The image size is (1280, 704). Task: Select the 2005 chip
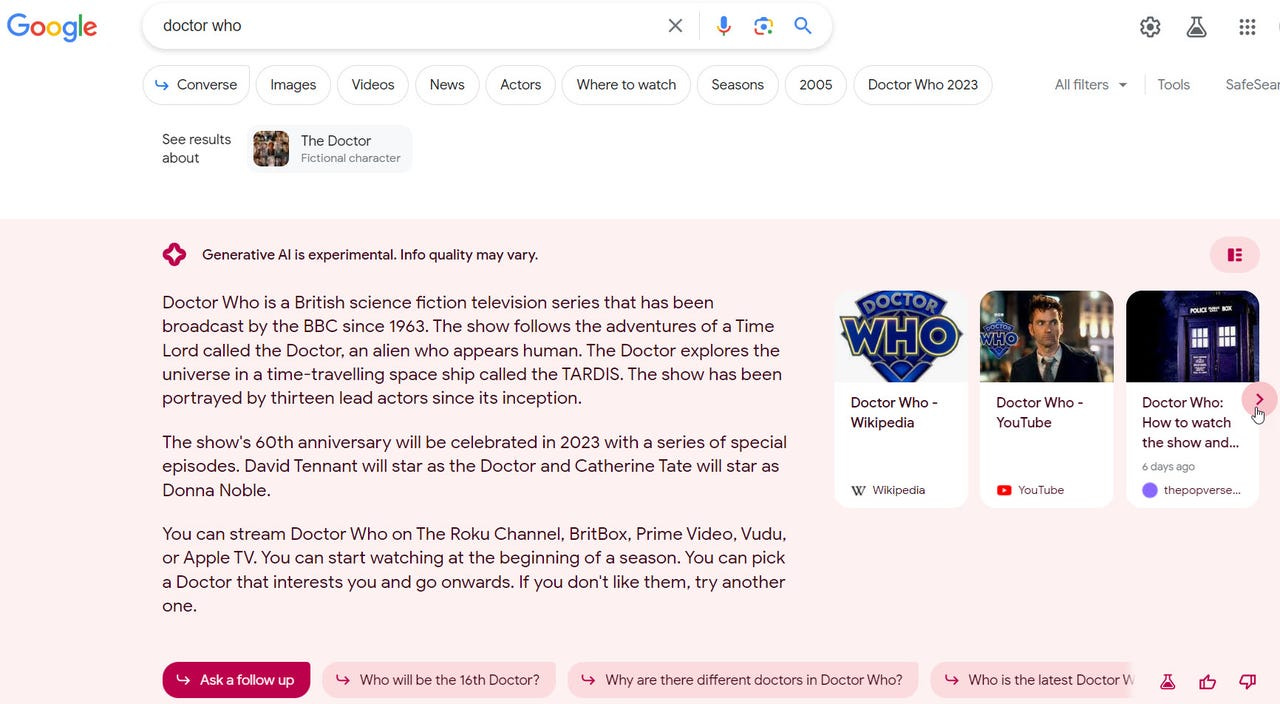(815, 85)
